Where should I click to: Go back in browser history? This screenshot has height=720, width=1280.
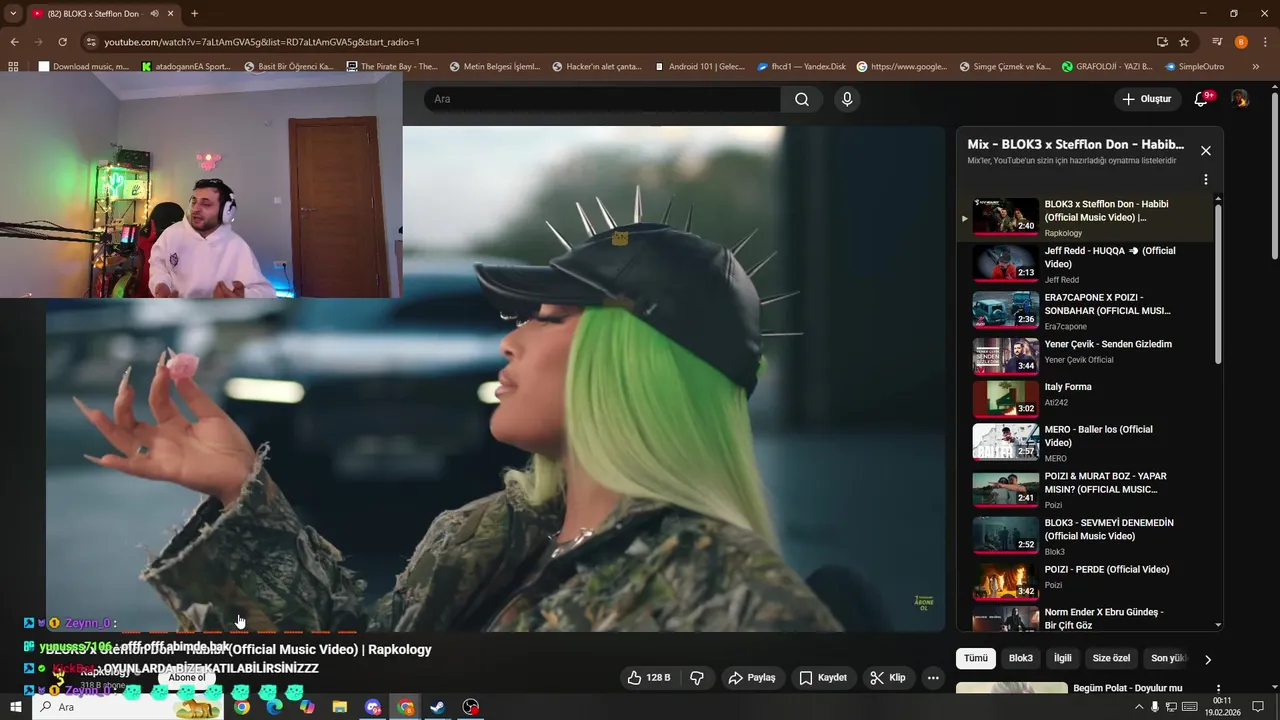(x=14, y=42)
